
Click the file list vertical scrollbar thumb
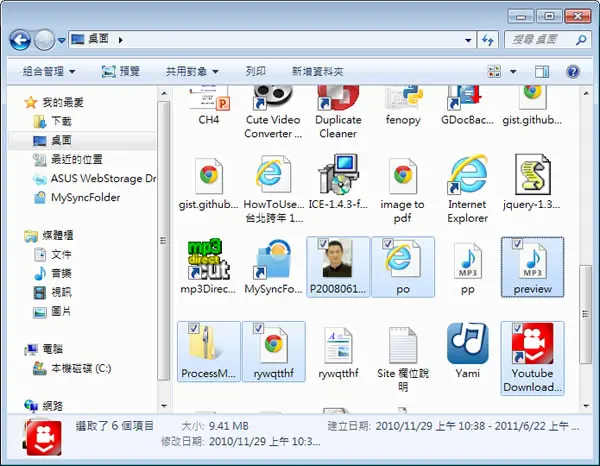(x=585, y=314)
